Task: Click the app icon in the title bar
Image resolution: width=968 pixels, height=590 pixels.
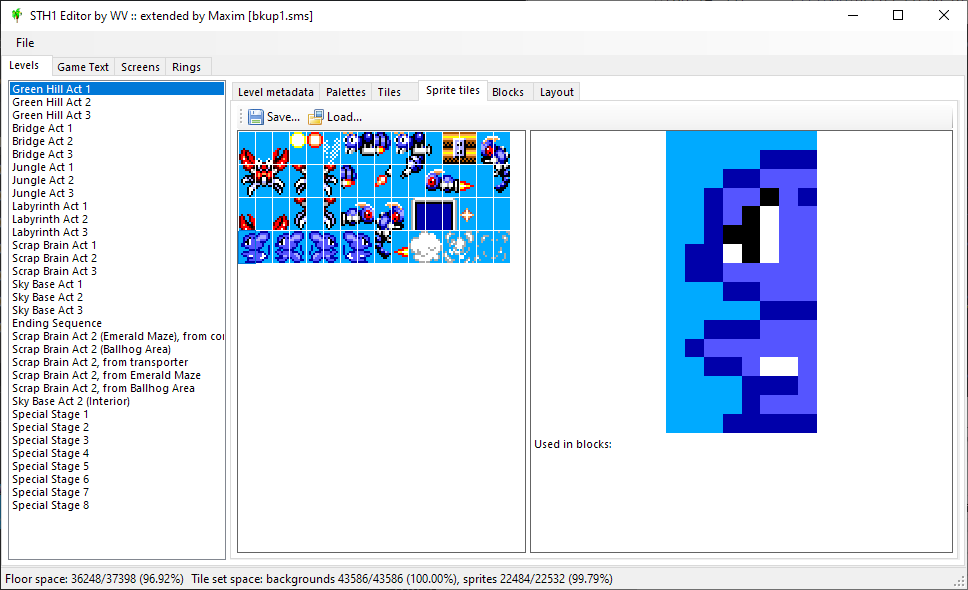Action: click(17, 15)
